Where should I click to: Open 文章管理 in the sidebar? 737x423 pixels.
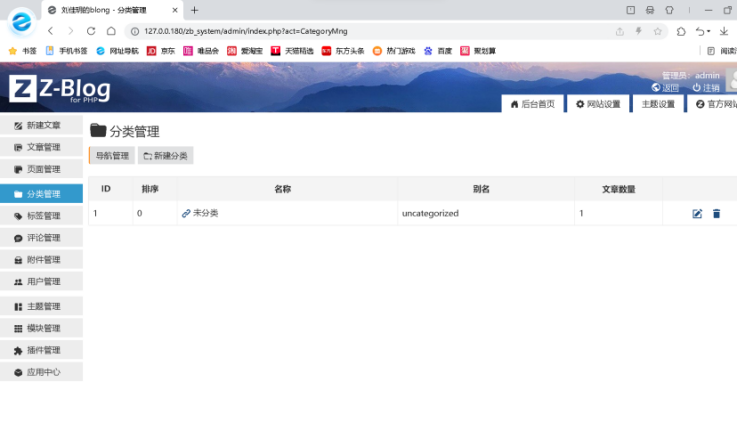(41, 147)
